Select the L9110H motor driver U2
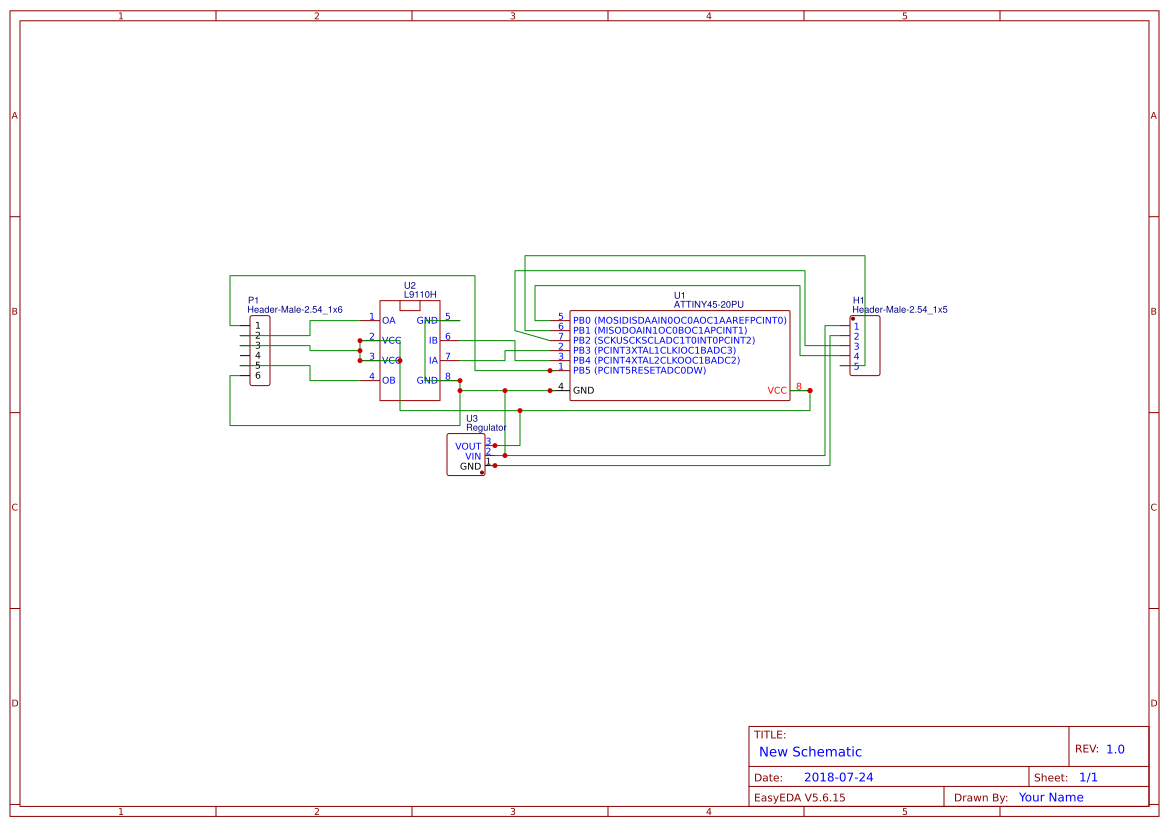This screenshot has height=827, width=1169. (409, 350)
